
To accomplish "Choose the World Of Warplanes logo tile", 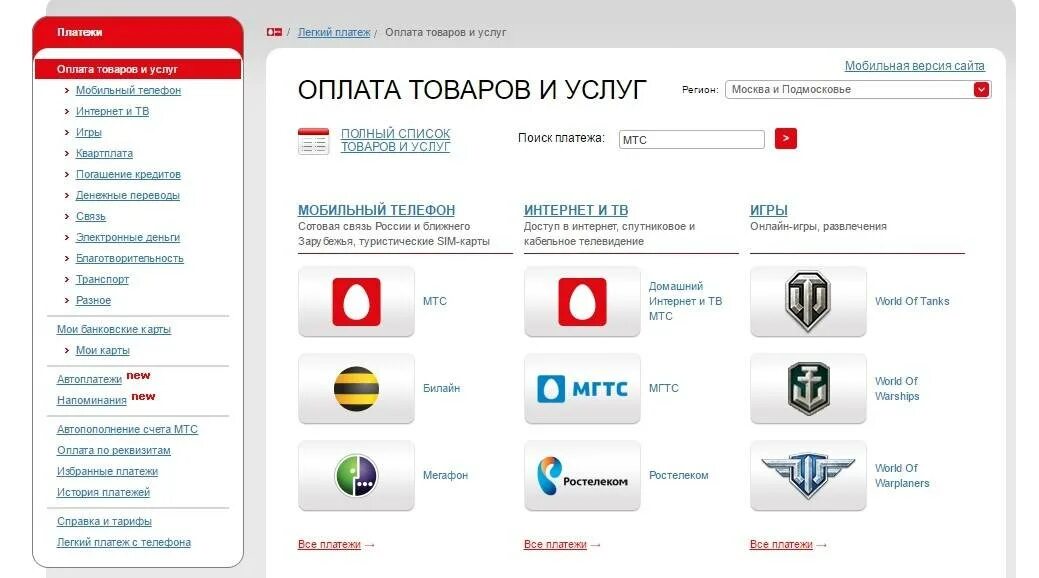I will (808, 475).
